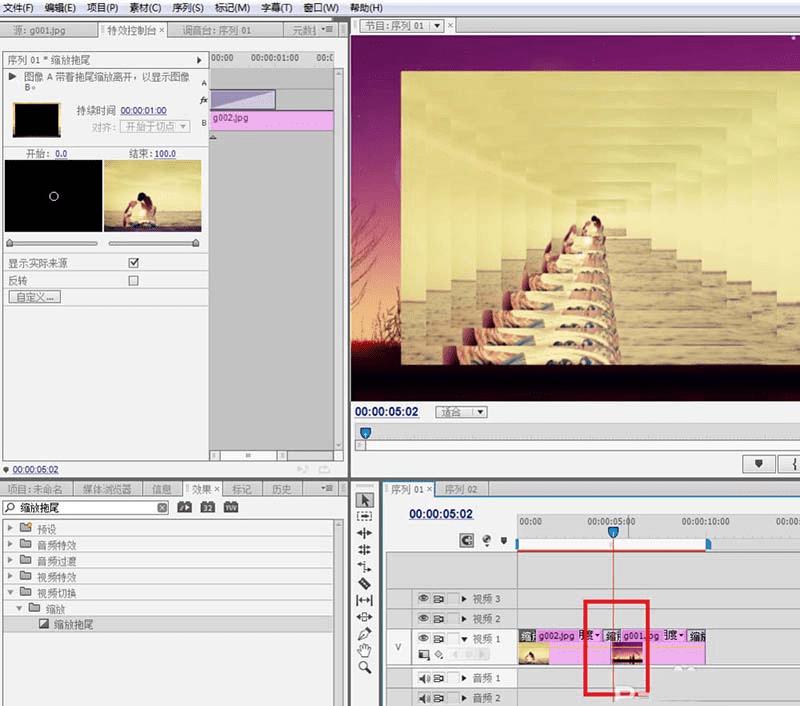800x706 pixels.
Task: Select the Zoom magnifier tool
Action: (365, 667)
